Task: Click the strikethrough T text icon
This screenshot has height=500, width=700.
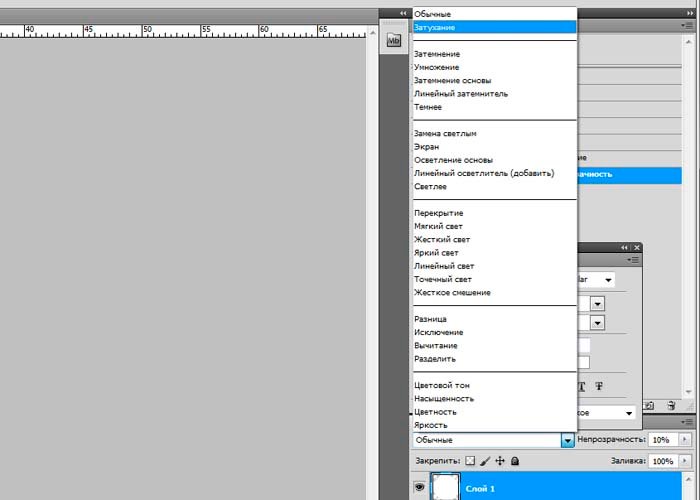Action: tap(599, 386)
